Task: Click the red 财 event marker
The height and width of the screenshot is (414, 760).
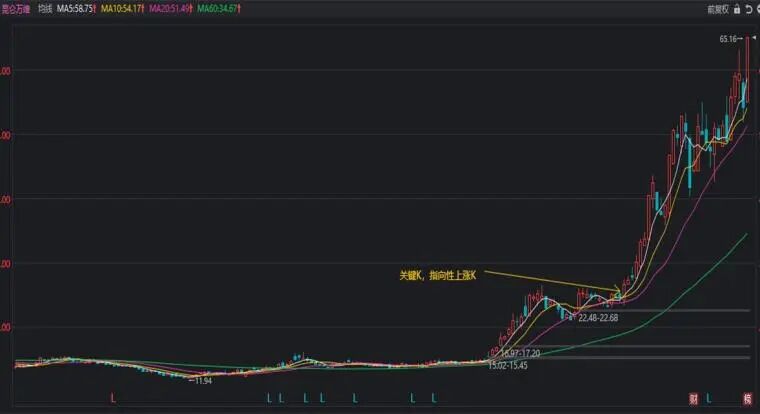Action: (694, 399)
